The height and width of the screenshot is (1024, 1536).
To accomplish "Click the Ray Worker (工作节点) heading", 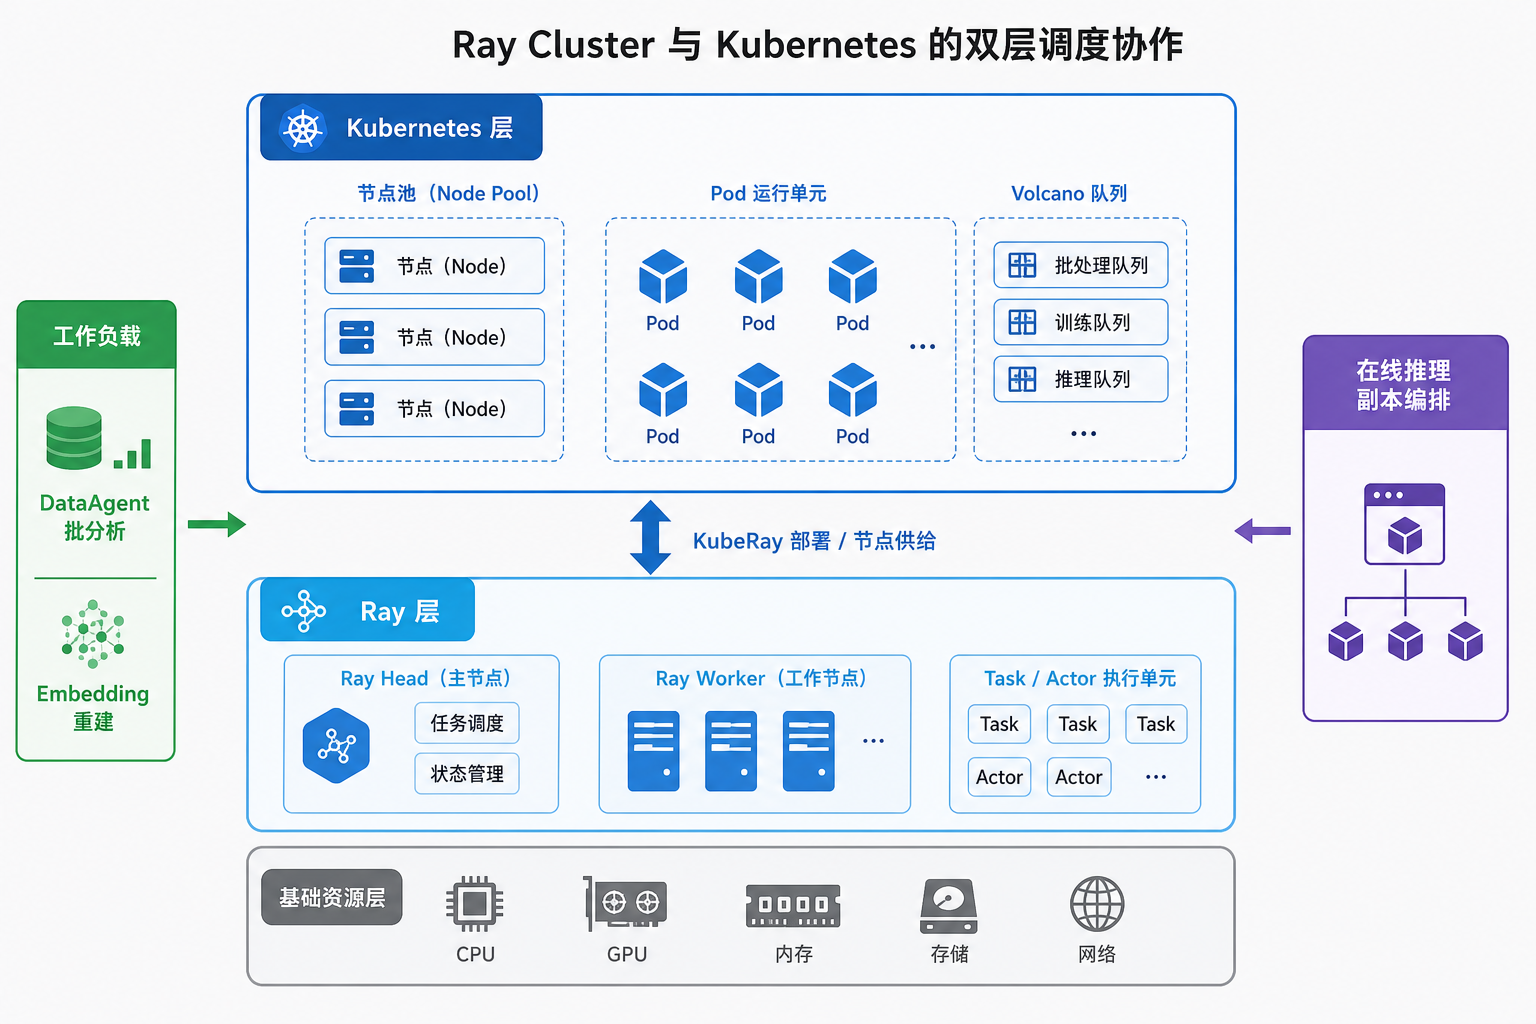I will [x=762, y=678].
